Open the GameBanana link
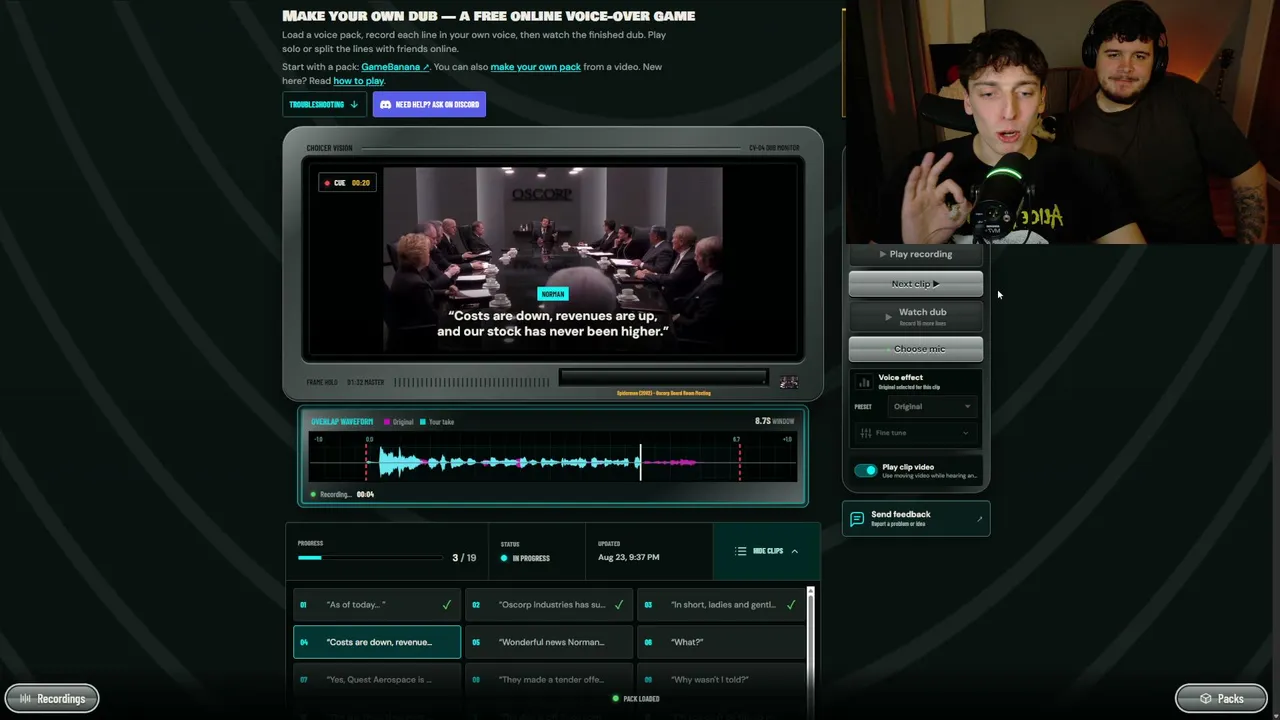 coord(395,67)
